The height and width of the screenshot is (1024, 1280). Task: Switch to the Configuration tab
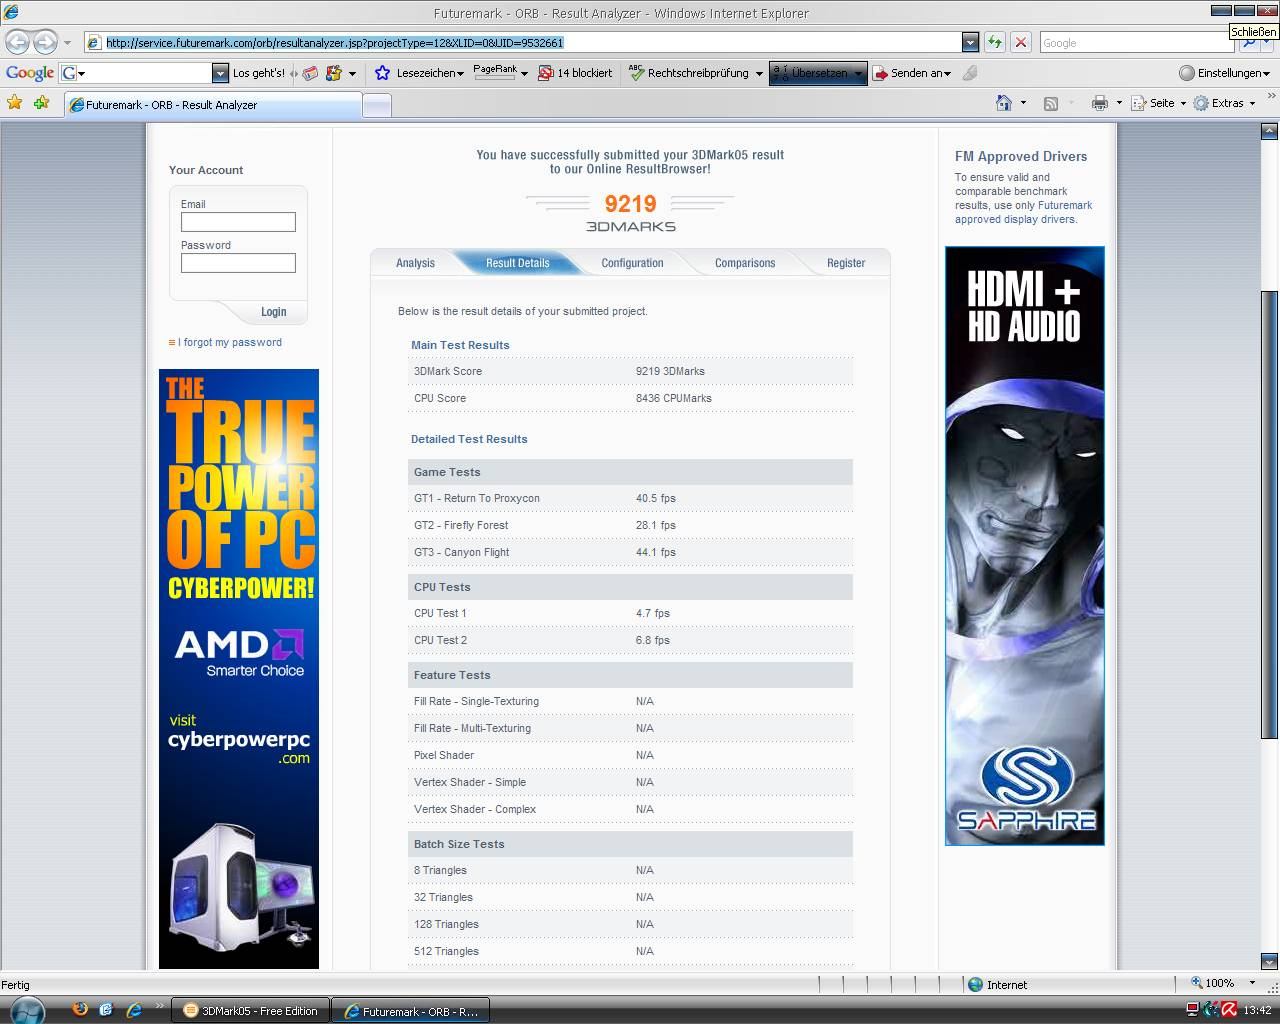[632, 263]
